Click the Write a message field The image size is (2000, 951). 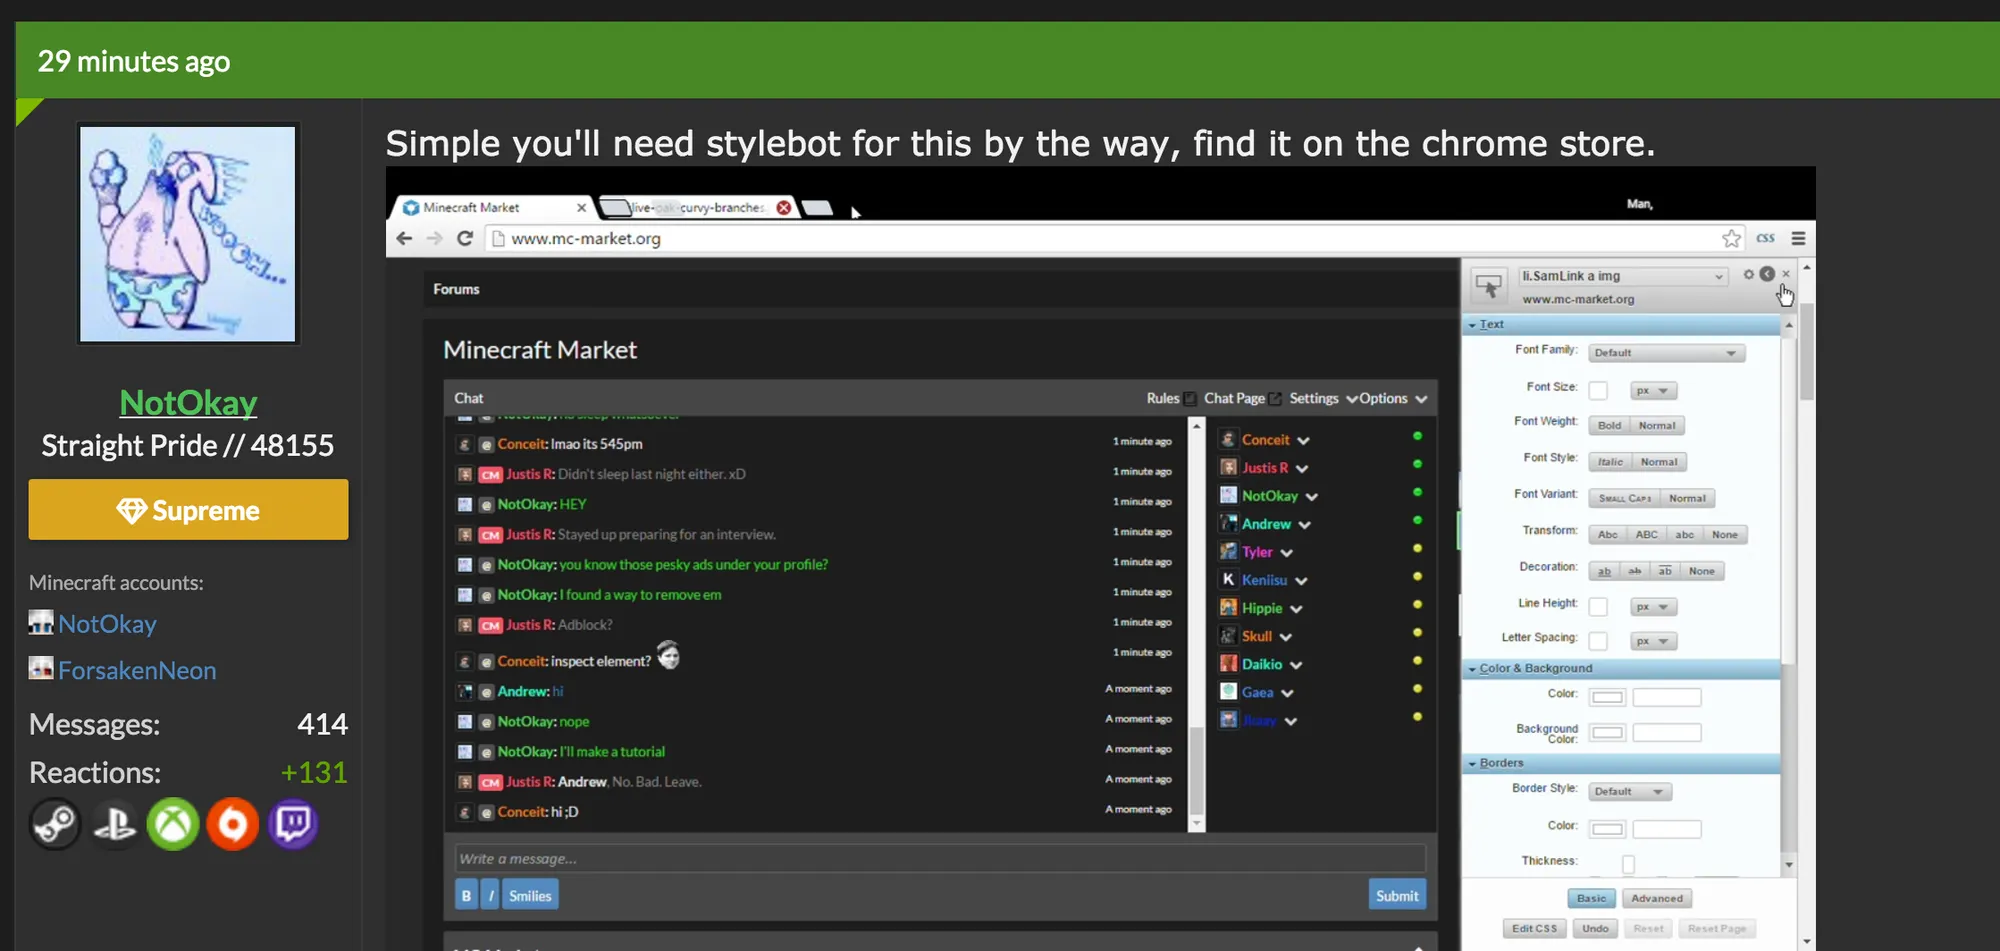click(940, 858)
